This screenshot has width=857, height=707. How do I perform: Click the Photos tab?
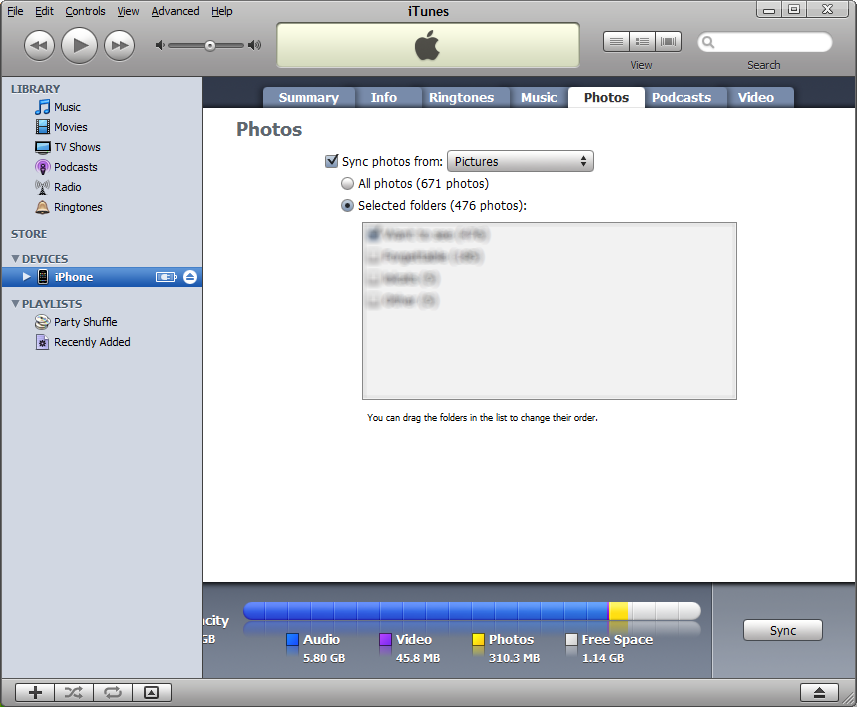pos(606,97)
